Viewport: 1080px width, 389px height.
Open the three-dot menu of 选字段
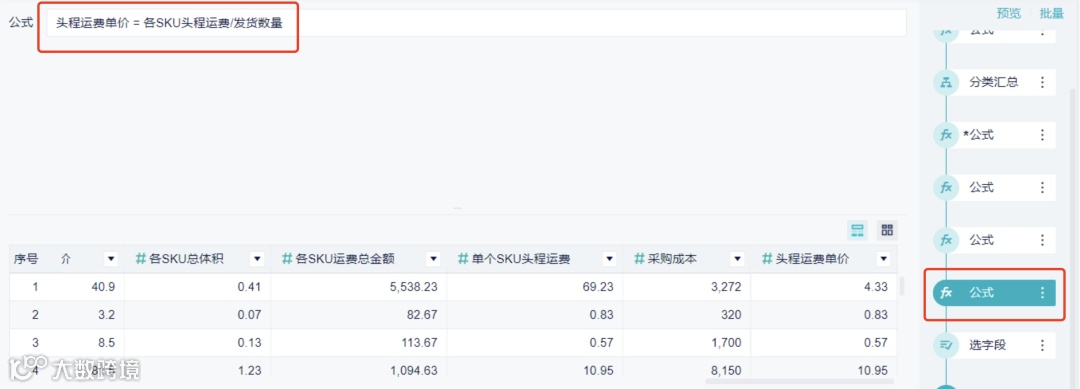tap(1042, 346)
